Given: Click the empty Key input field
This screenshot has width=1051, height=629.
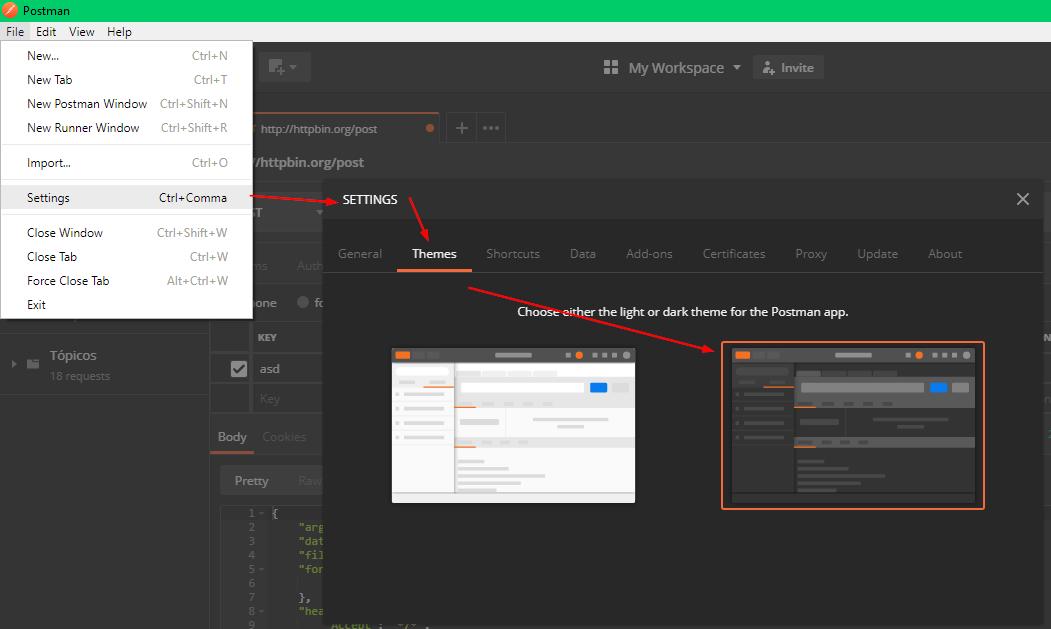Looking at the screenshot, I should click(288, 399).
